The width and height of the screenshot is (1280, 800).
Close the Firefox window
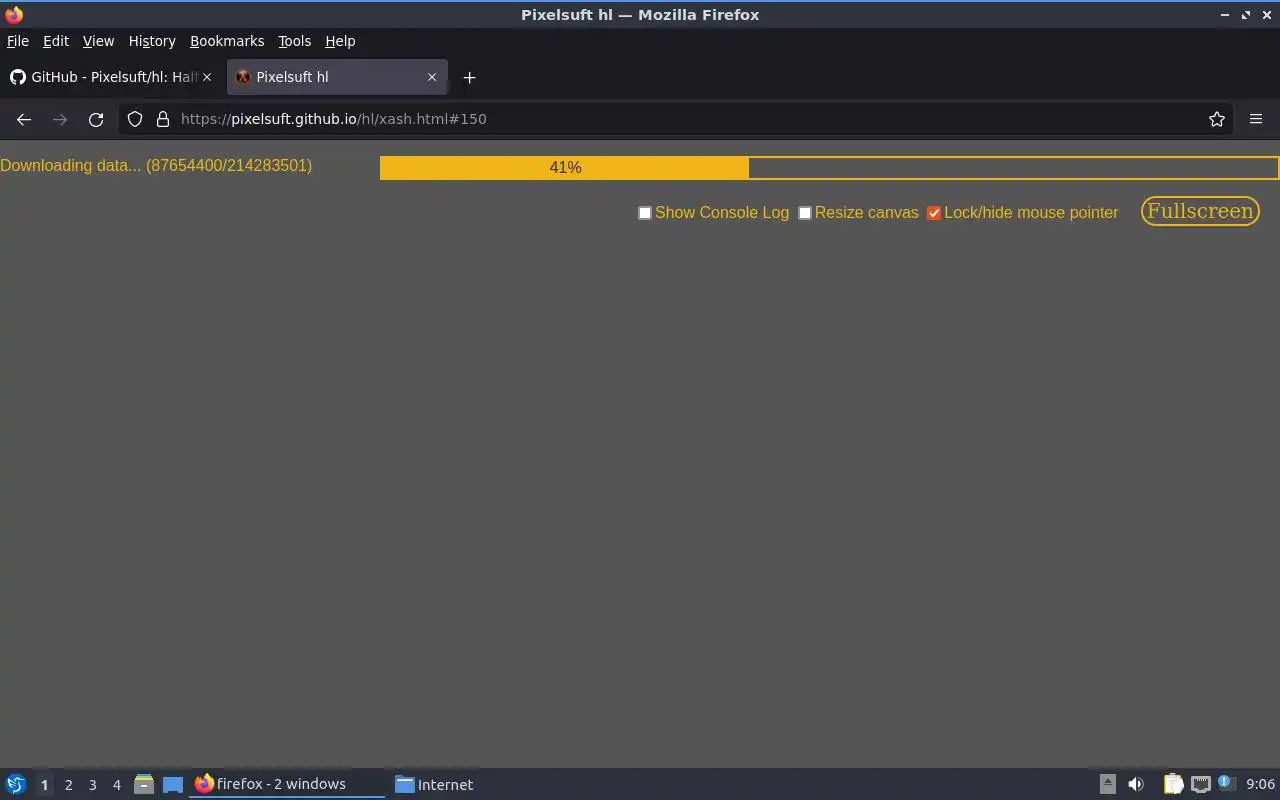point(1267,15)
